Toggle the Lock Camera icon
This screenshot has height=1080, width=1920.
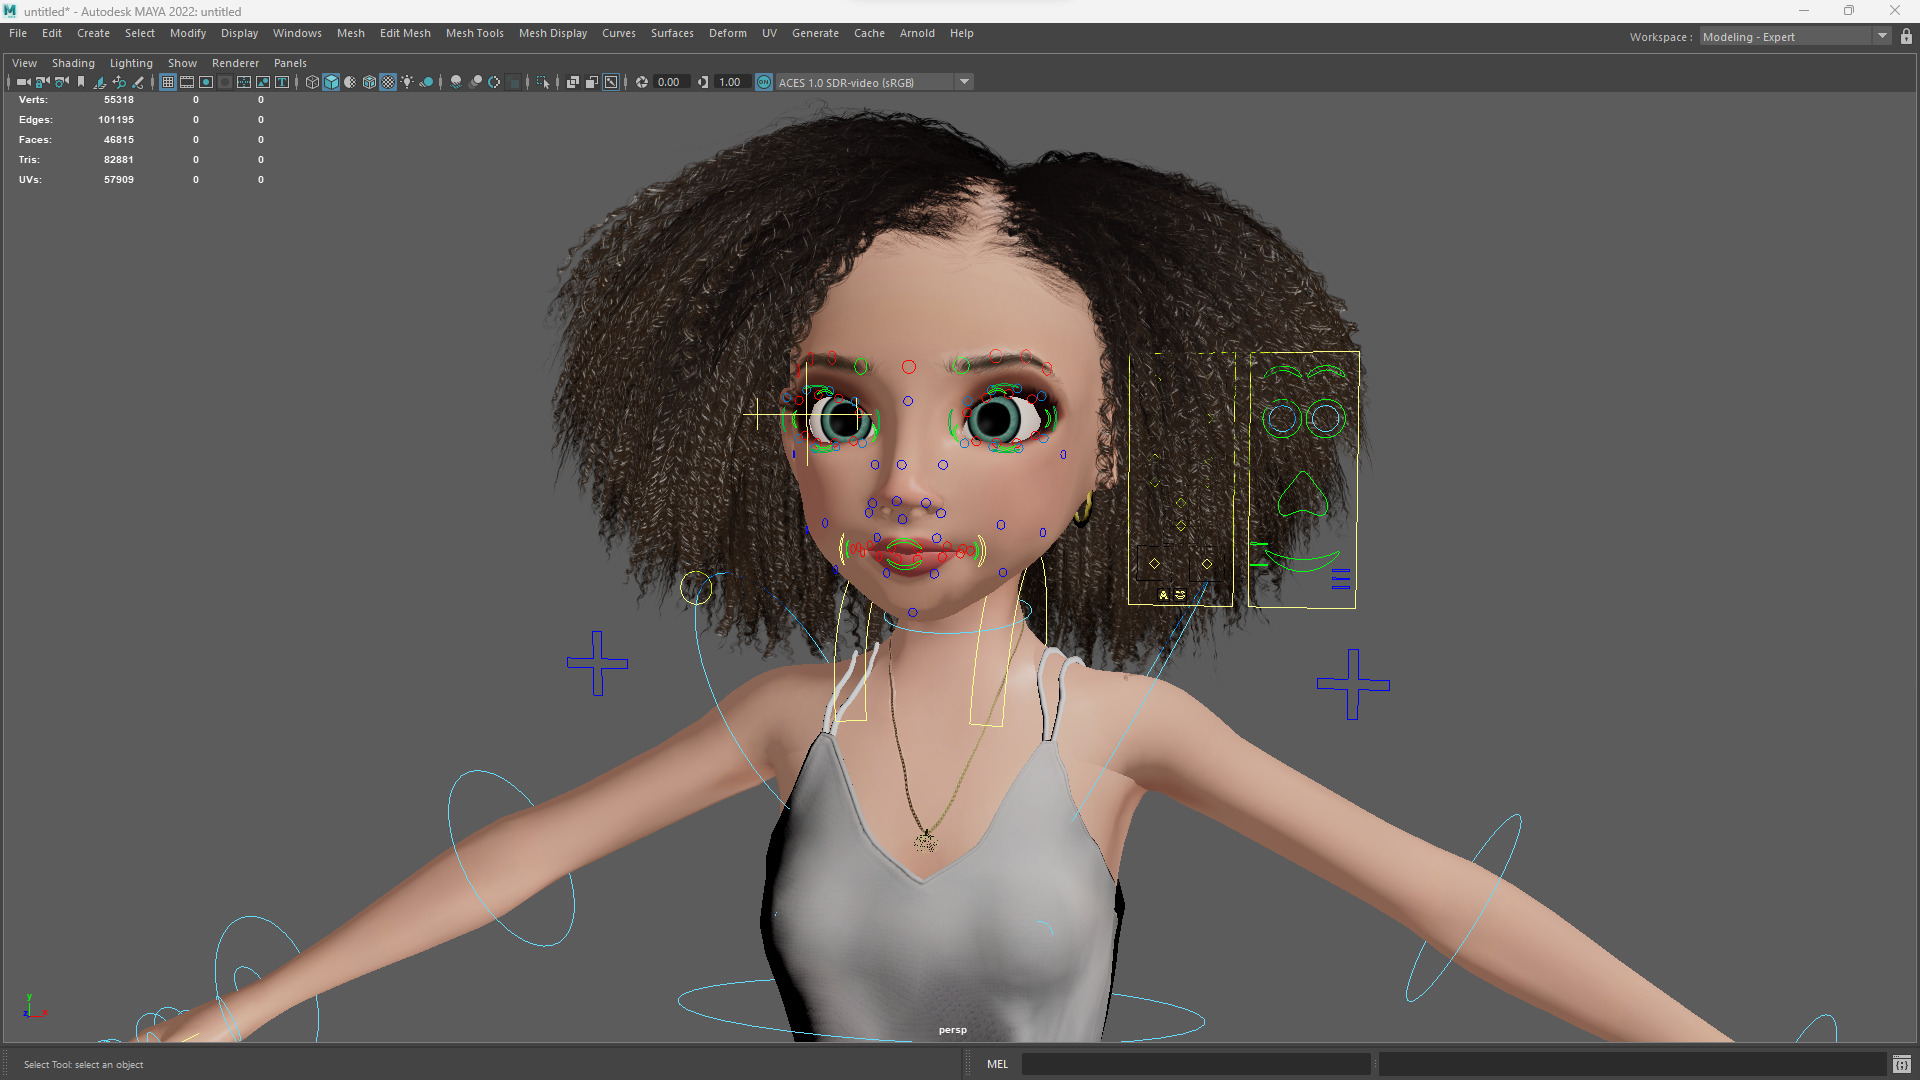tap(42, 82)
